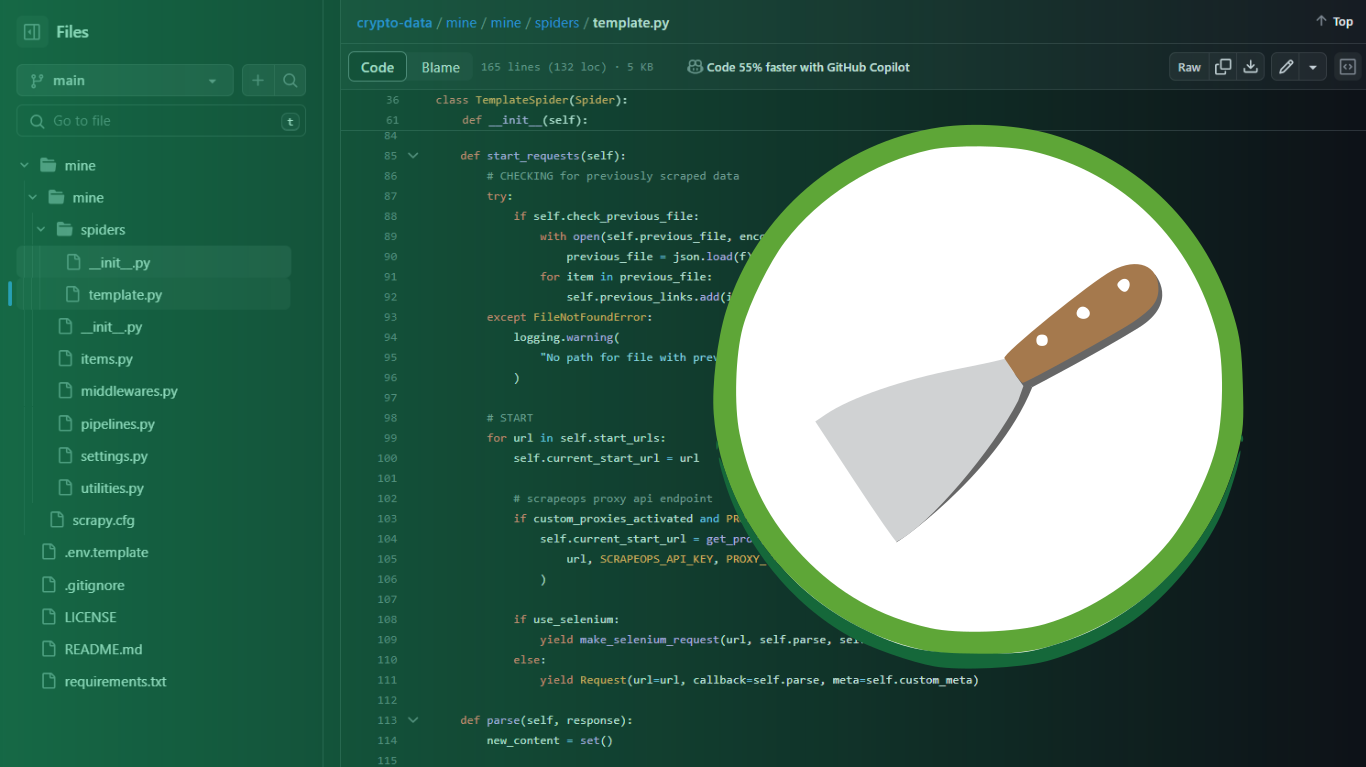The image size is (1366, 767).
Task: Collapse the spiders folder chevron
Action: [x=41, y=229]
